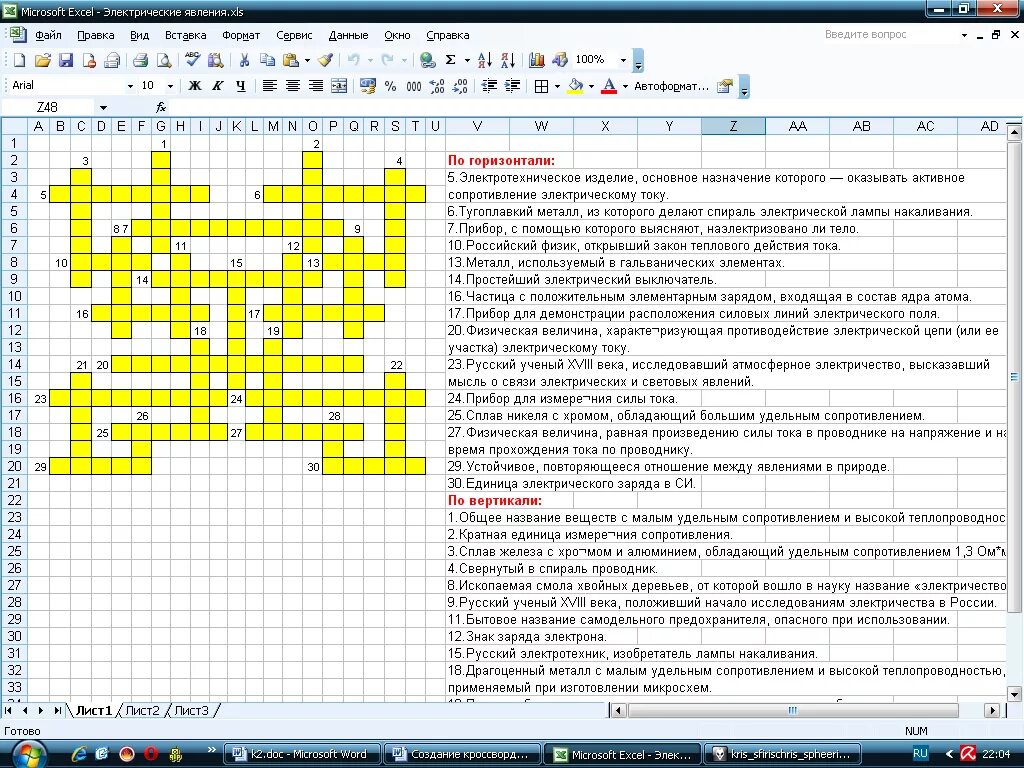This screenshot has width=1024, height=768.
Task: Select column Z header
Action: pos(733,126)
